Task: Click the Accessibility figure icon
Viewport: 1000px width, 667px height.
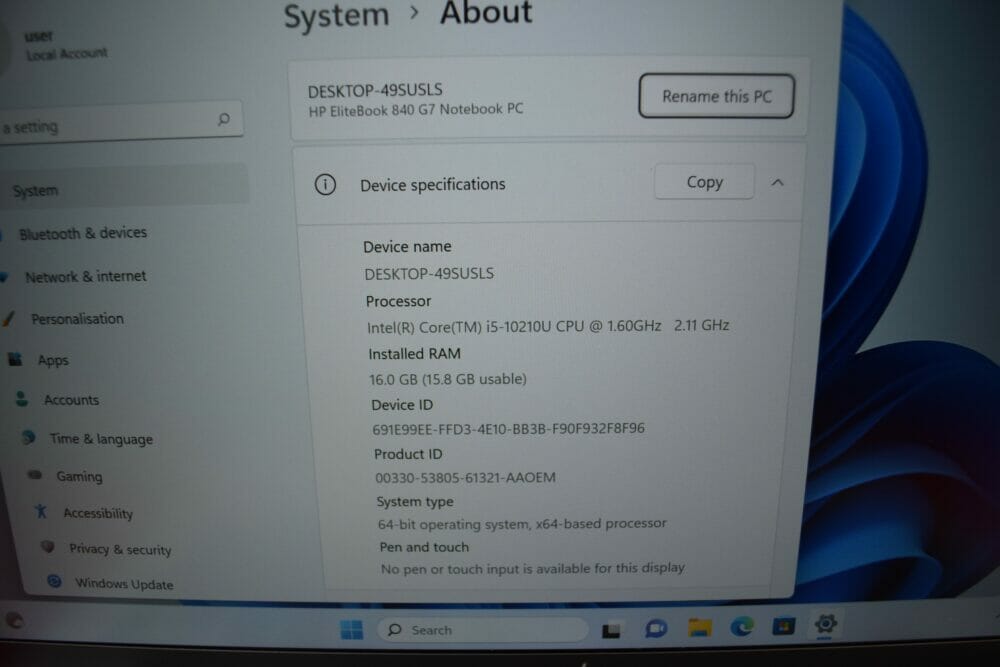Action: (x=41, y=511)
